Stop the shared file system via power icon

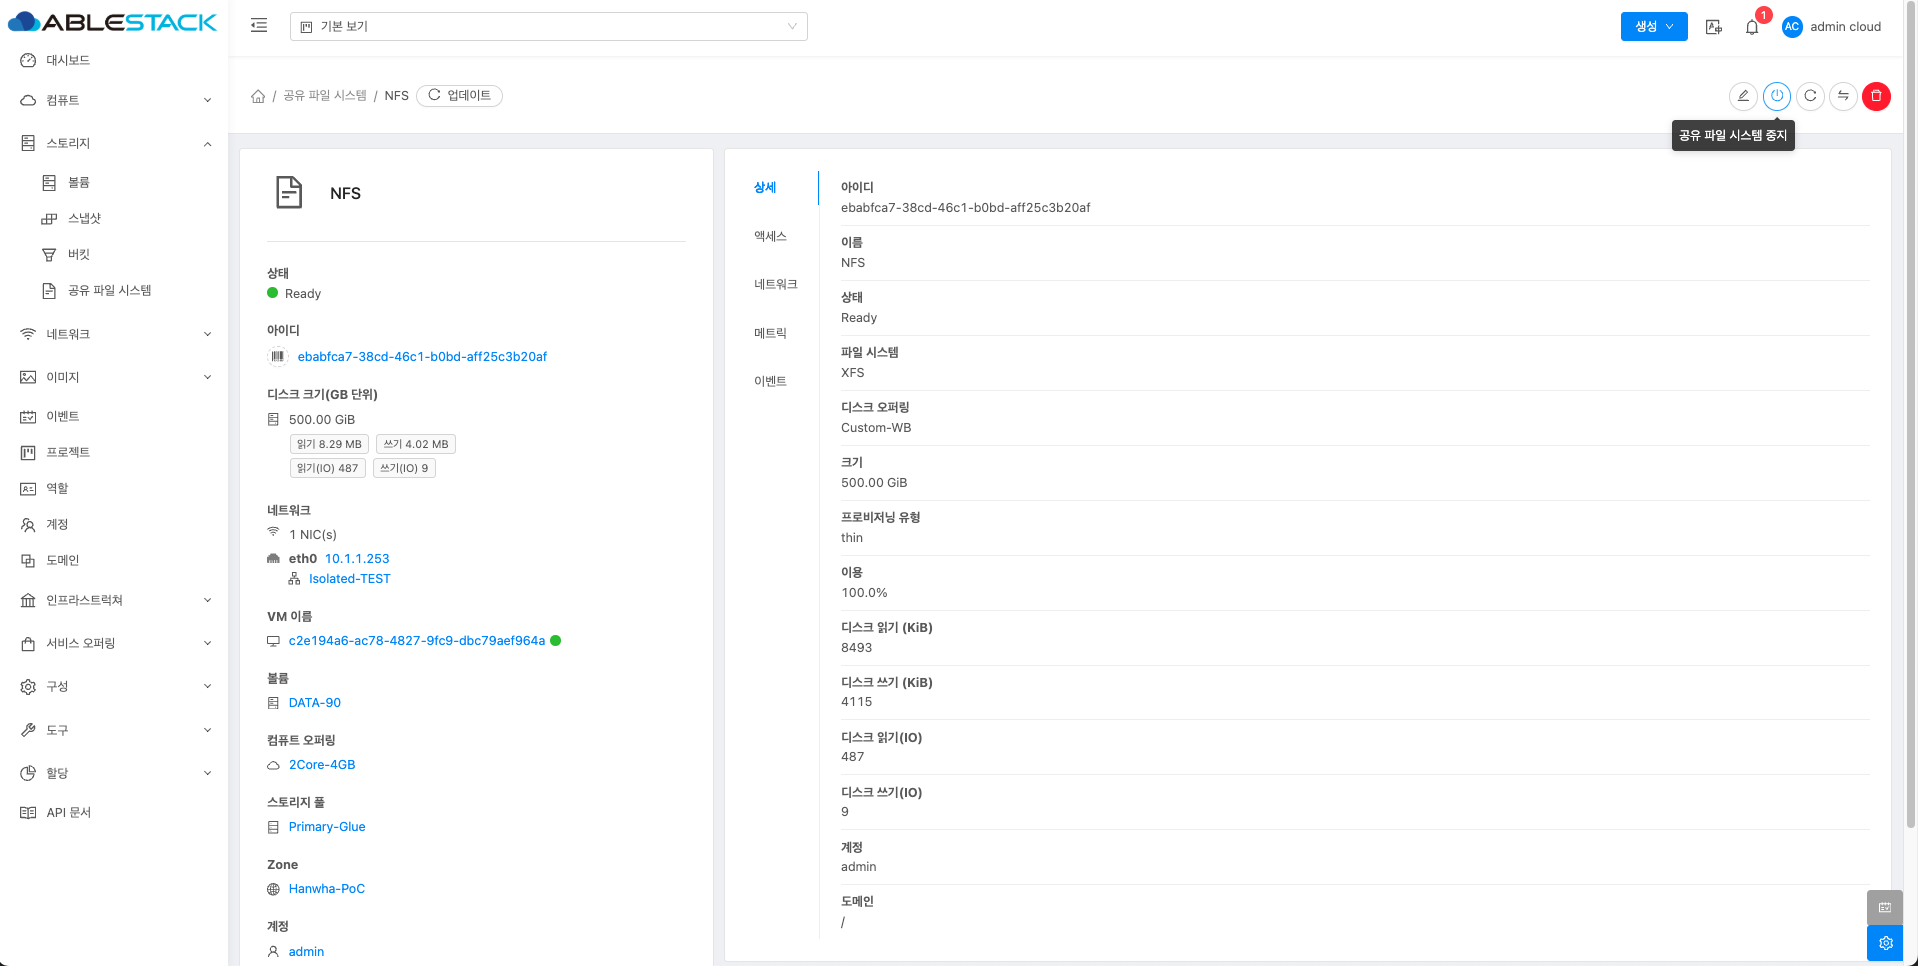pyautogui.click(x=1777, y=96)
